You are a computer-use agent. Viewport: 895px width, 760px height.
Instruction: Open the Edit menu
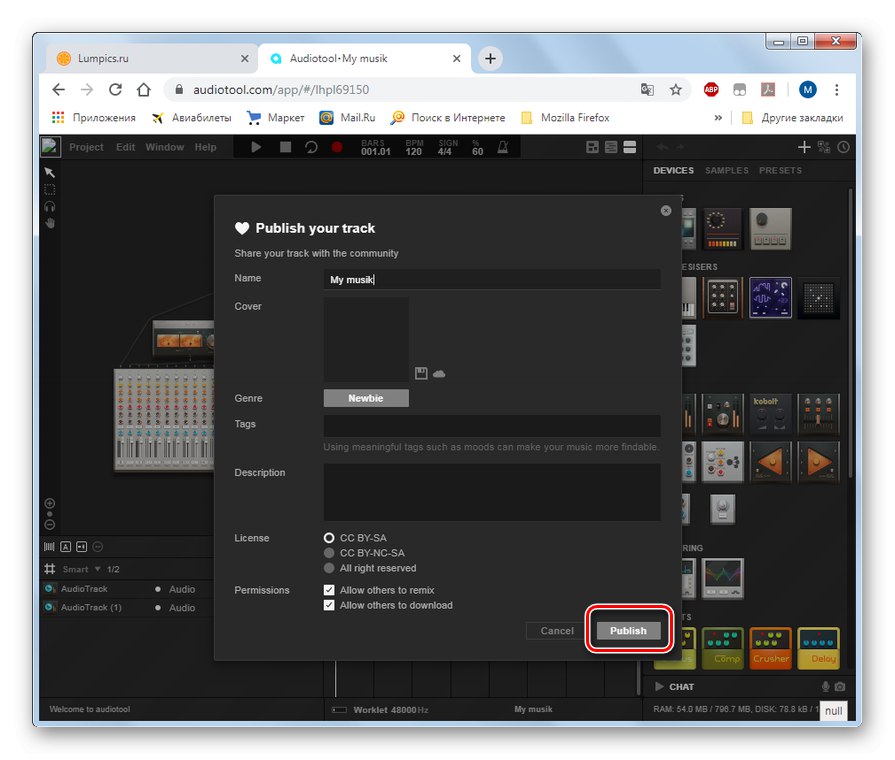pos(126,147)
